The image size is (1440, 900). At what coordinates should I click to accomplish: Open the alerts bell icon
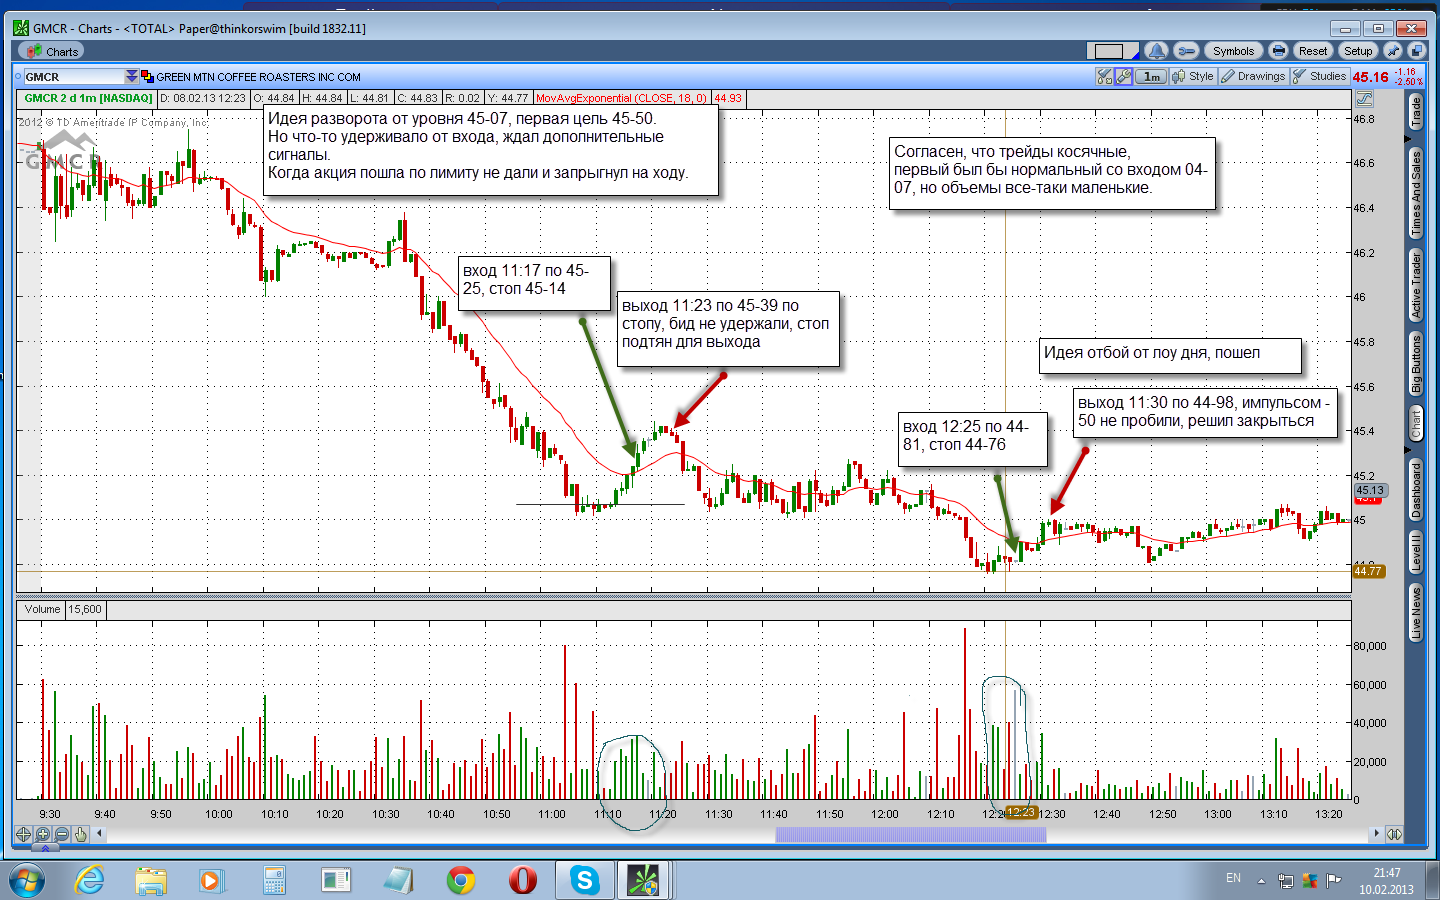(x=1157, y=51)
